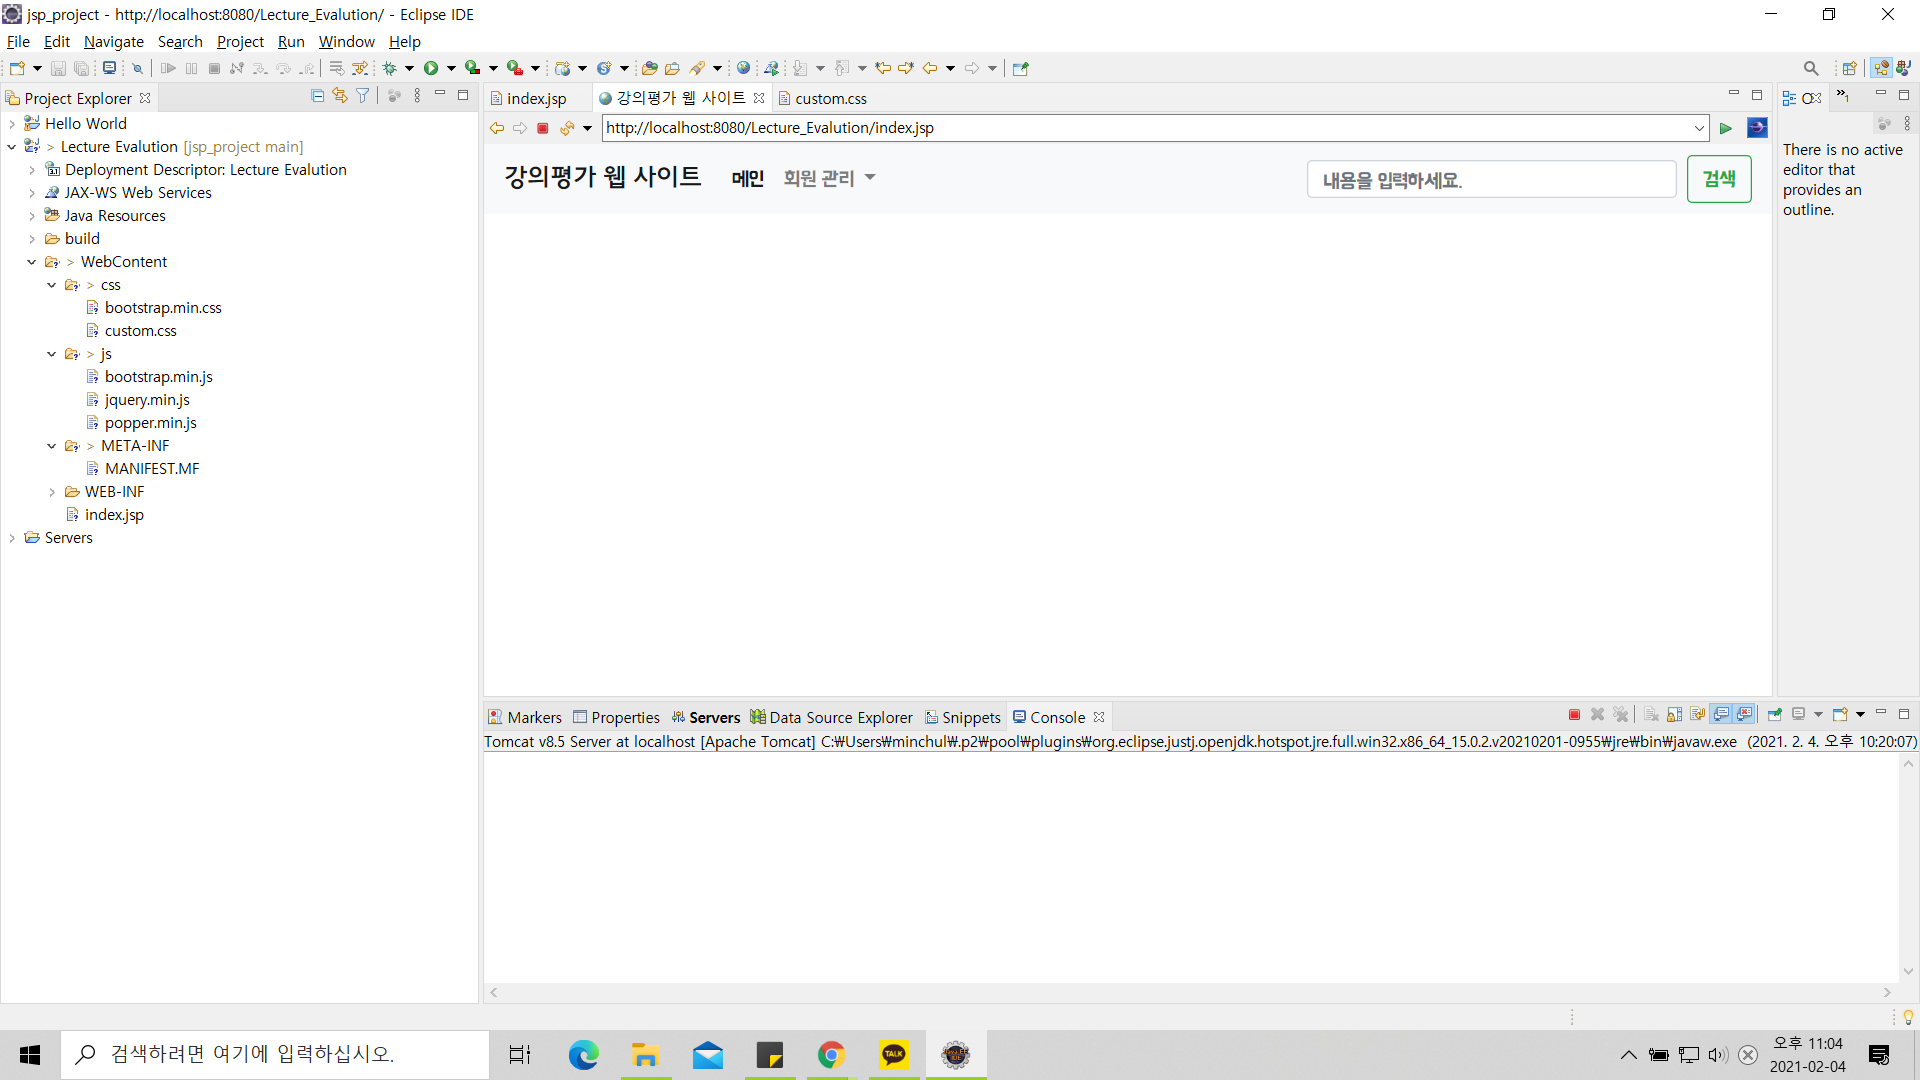Click the Project Explorer filter funnel icon
1920x1080 pixels.
[x=363, y=96]
